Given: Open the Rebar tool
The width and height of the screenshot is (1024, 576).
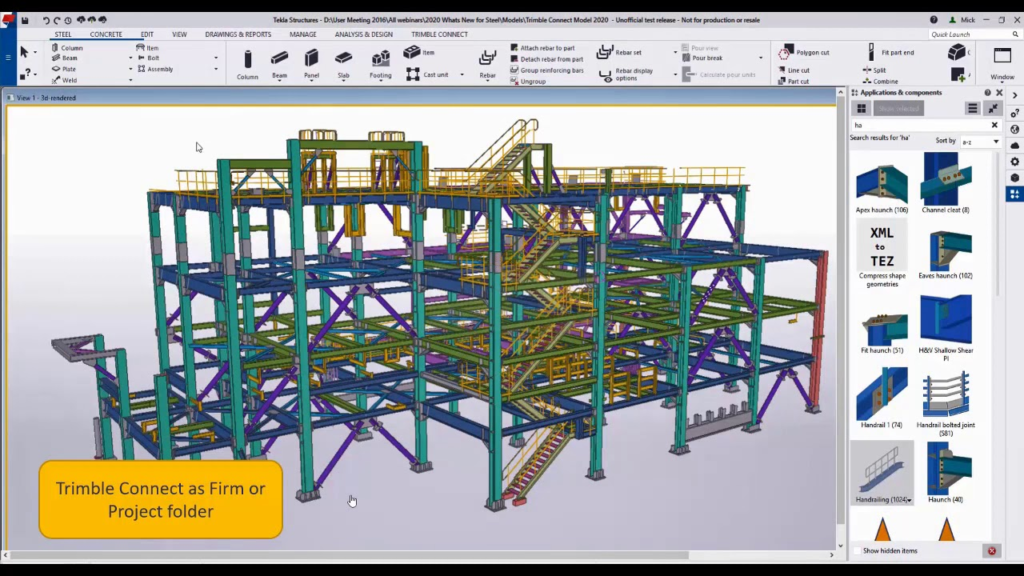Looking at the screenshot, I should pyautogui.click(x=487, y=65).
